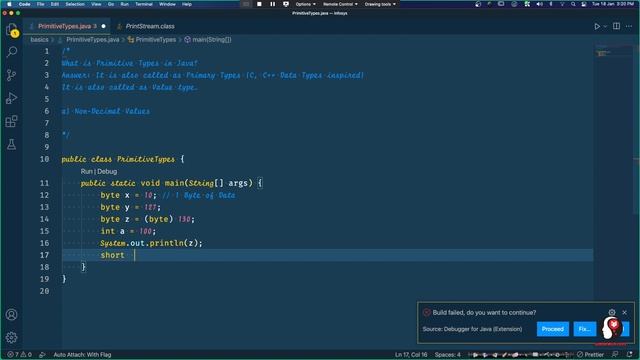Open the File menu
The height and width of the screenshot is (360, 640).
click(x=40, y=4)
